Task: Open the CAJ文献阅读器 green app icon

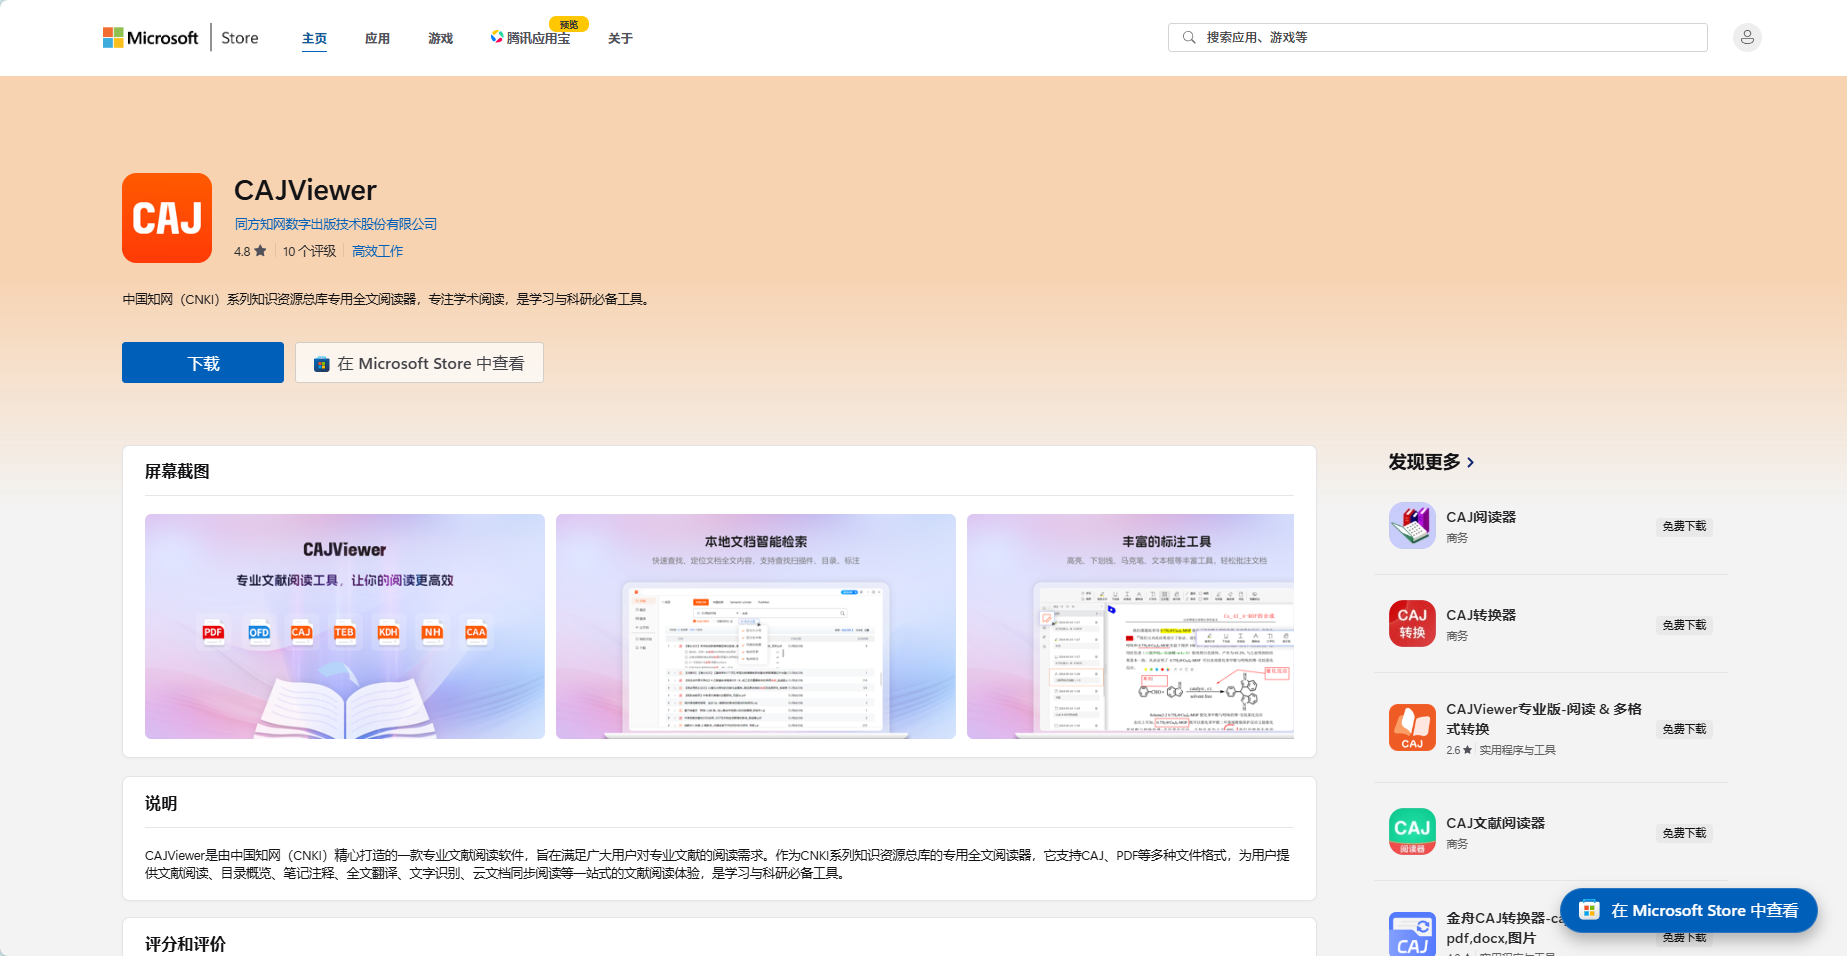Action: 1412,832
